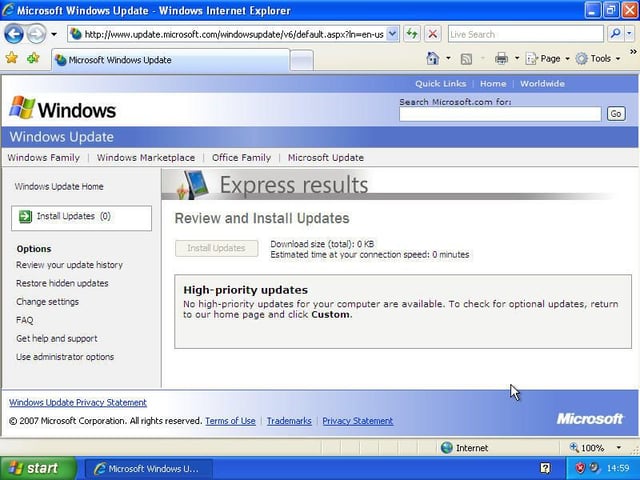Click the RSS feeds toolbar icon
The height and width of the screenshot is (480, 640).
(466, 59)
